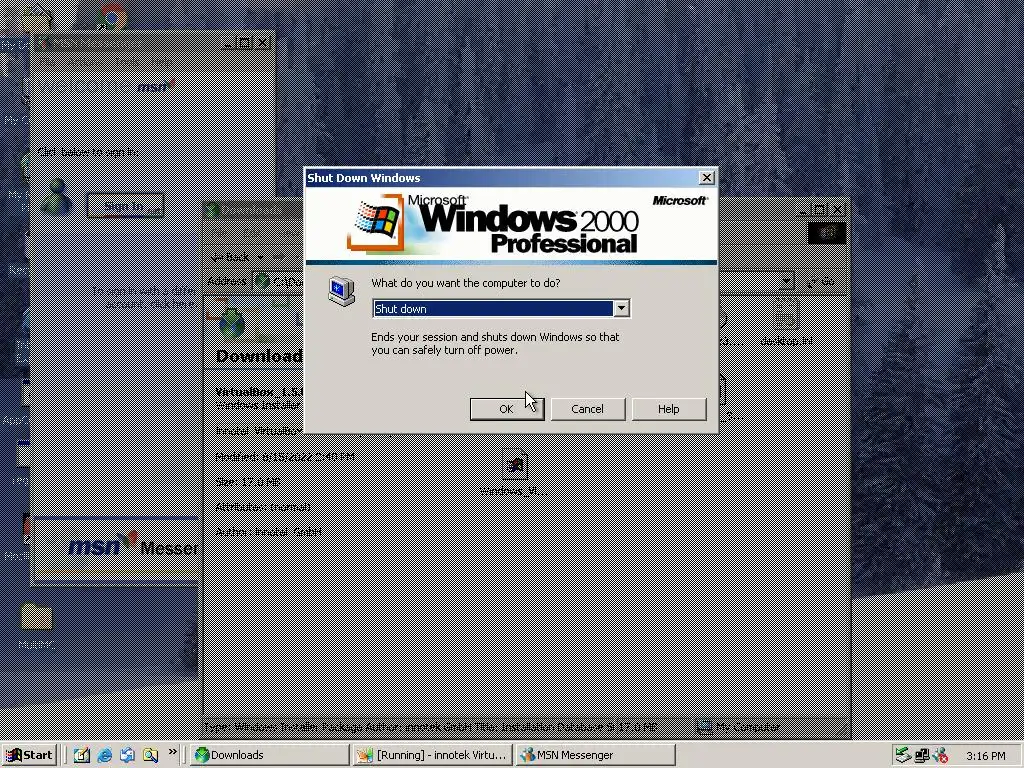Click Go button in Downloads address bar

pyautogui.click(x=822, y=281)
